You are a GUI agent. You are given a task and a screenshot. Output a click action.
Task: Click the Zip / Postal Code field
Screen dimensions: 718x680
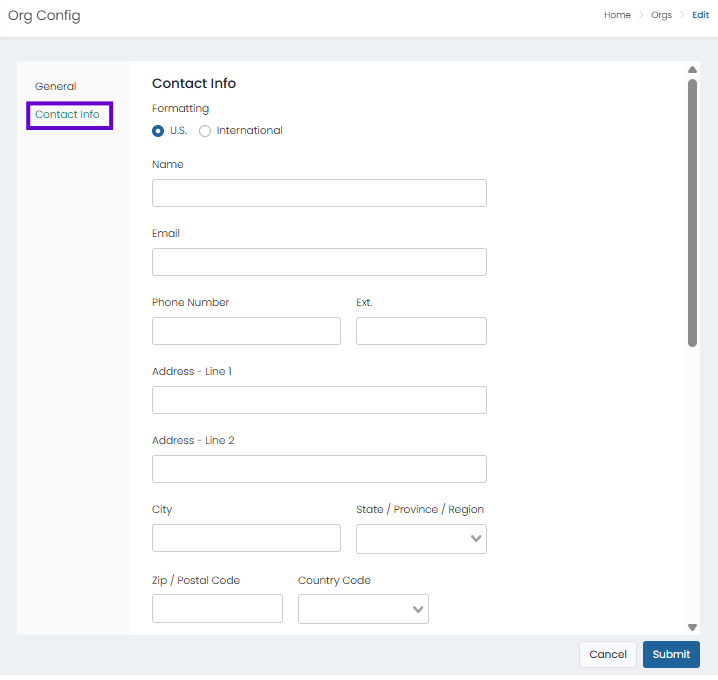click(x=217, y=609)
